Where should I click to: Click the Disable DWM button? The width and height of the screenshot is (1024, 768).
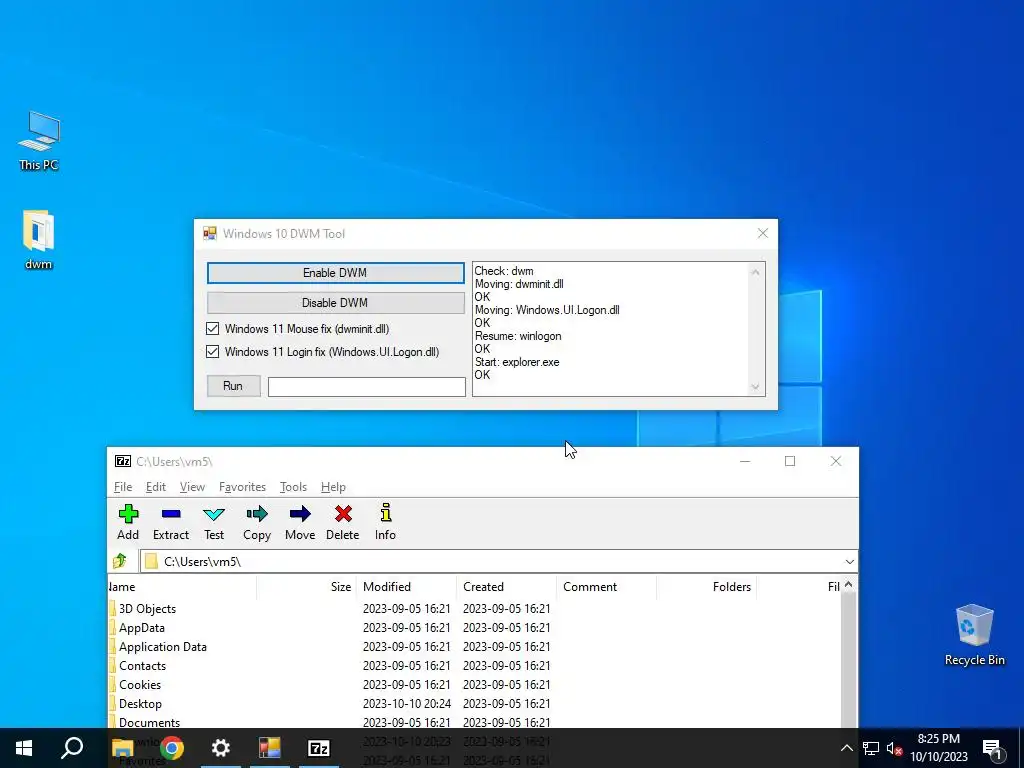click(x=335, y=302)
